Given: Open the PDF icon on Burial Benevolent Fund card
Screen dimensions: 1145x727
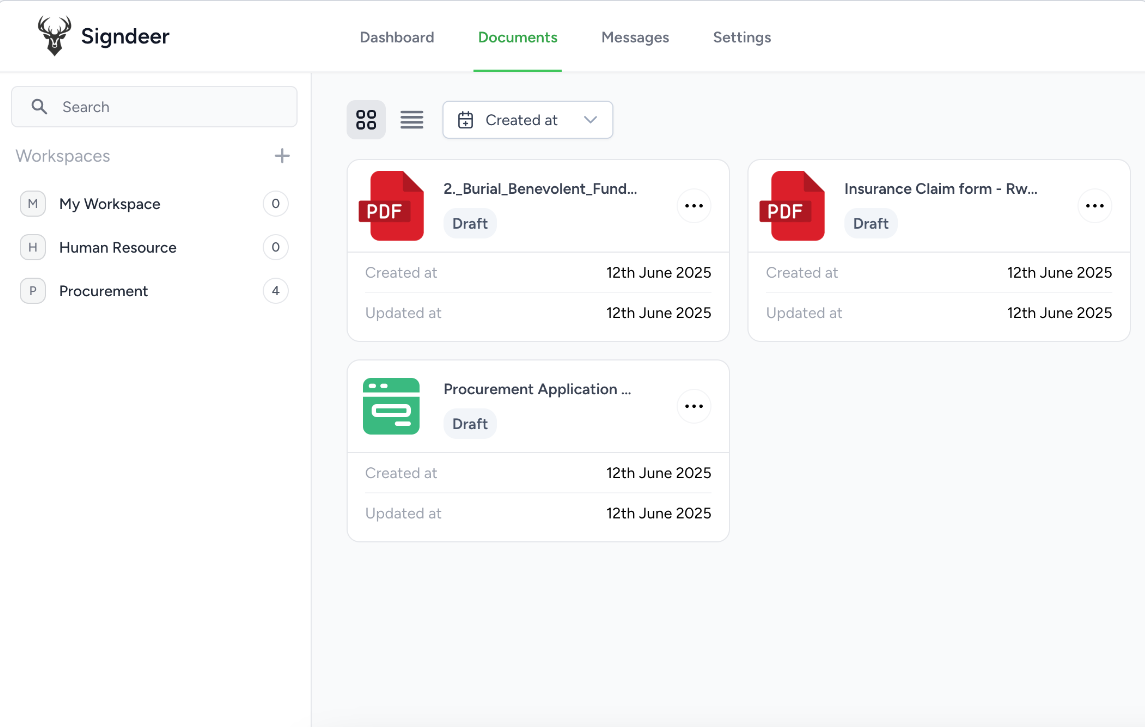Looking at the screenshot, I should pos(391,206).
